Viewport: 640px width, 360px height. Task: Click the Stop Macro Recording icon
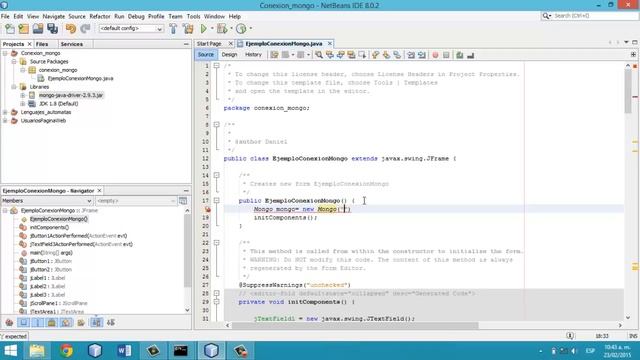(446, 55)
